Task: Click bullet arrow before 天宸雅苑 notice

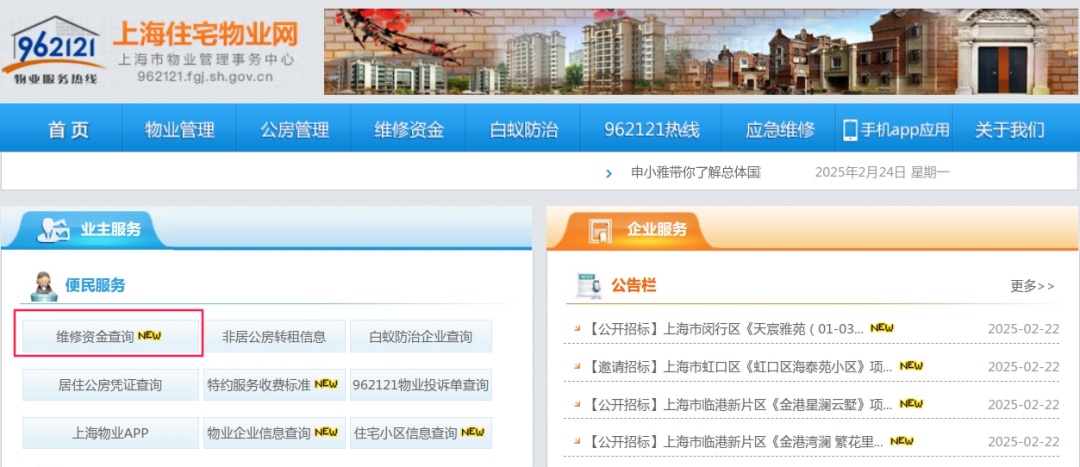Action: coord(577,328)
